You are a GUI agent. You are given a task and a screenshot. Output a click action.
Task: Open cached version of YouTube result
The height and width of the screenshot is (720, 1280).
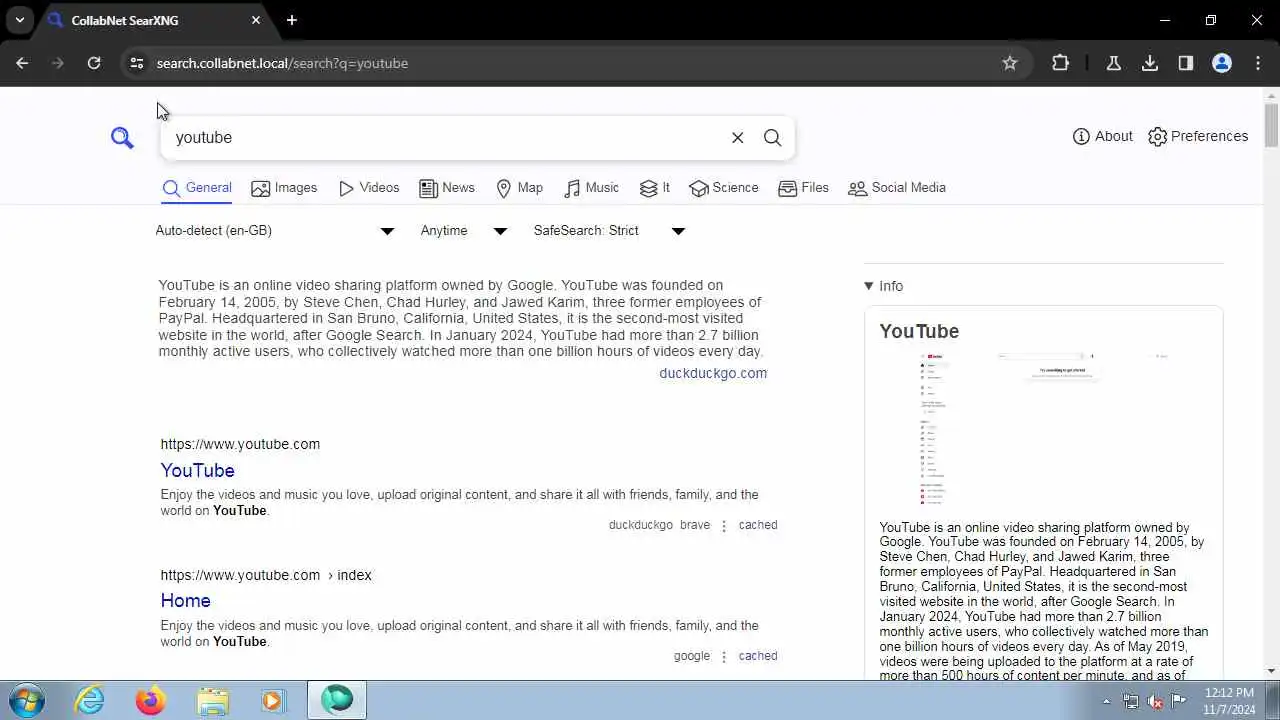[x=758, y=525]
